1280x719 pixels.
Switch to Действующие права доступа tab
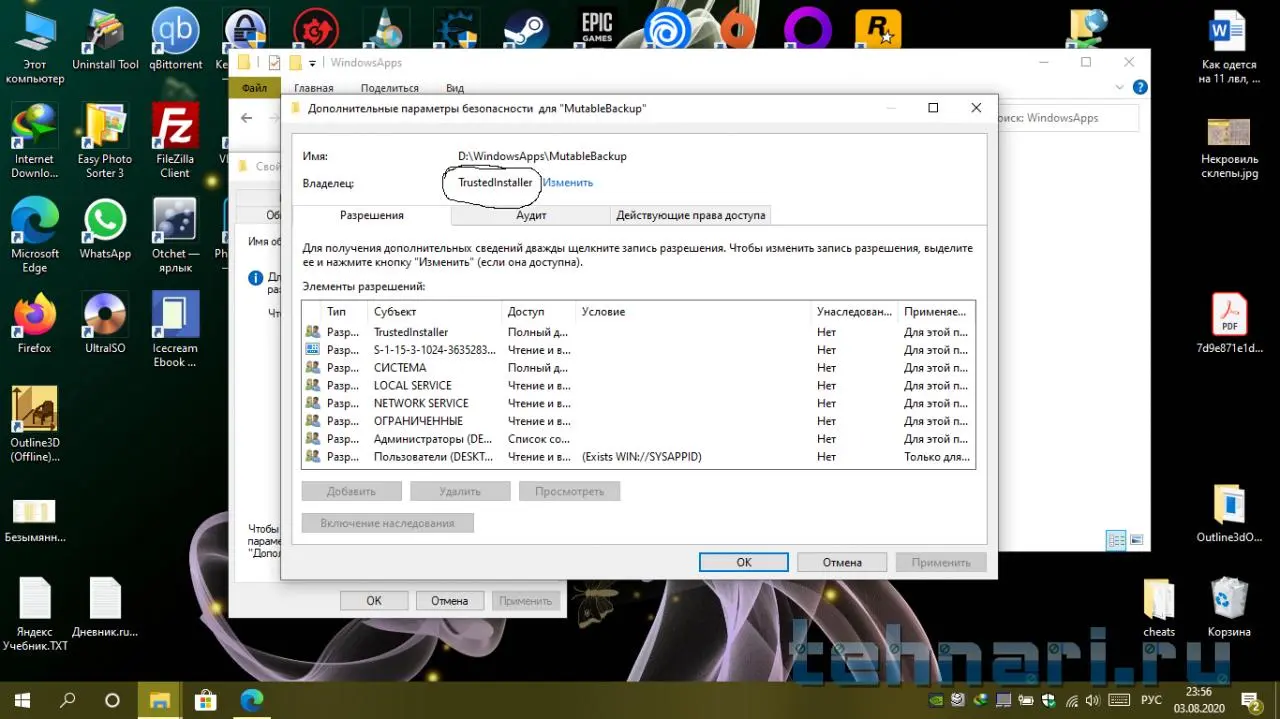pos(691,215)
